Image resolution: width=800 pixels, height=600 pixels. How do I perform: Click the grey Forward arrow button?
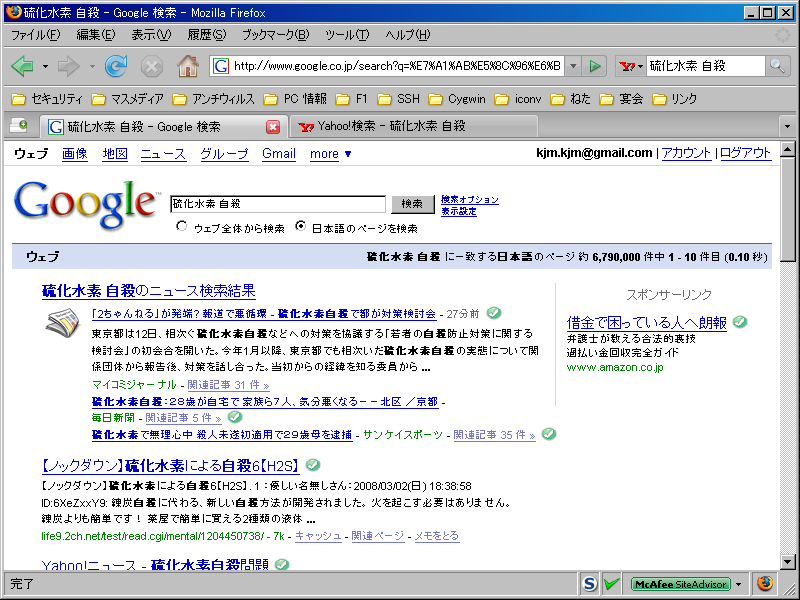click(x=69, y=66)
